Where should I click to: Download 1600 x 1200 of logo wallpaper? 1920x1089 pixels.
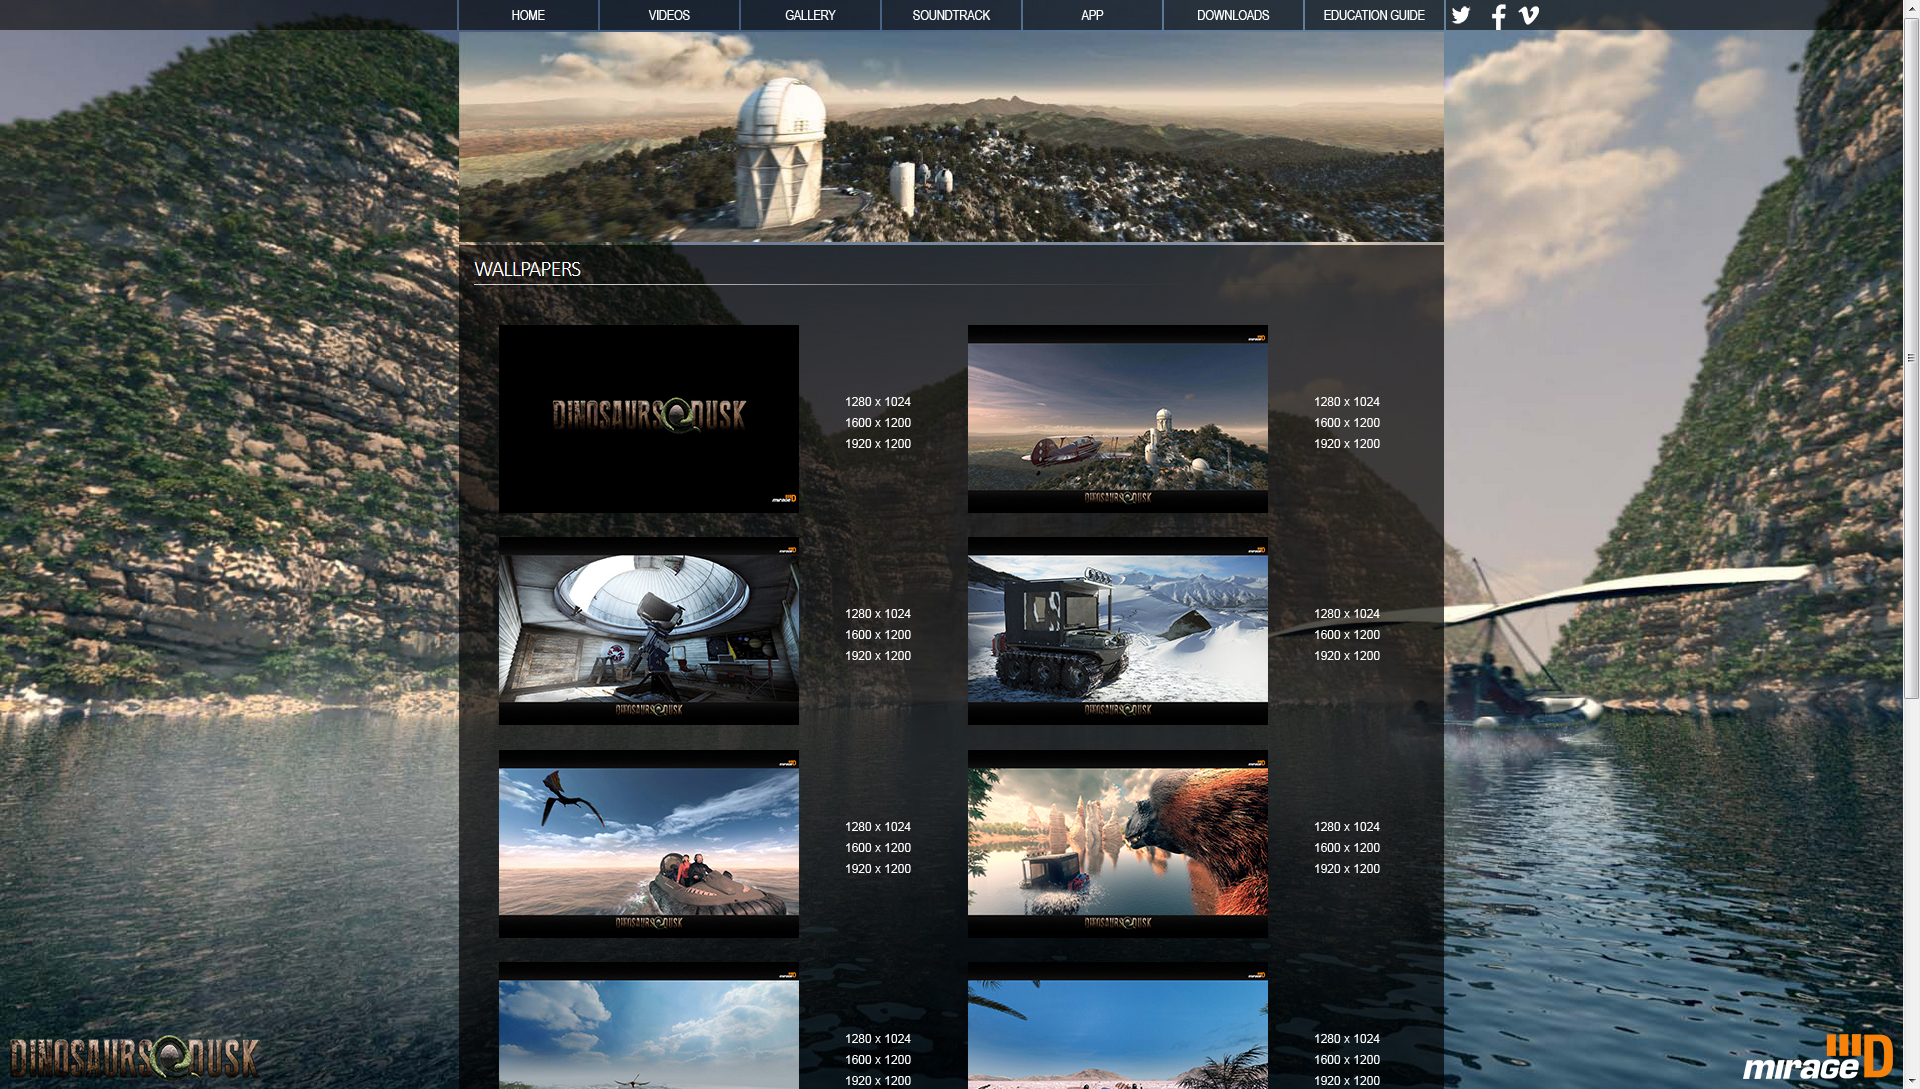(878, 423)
